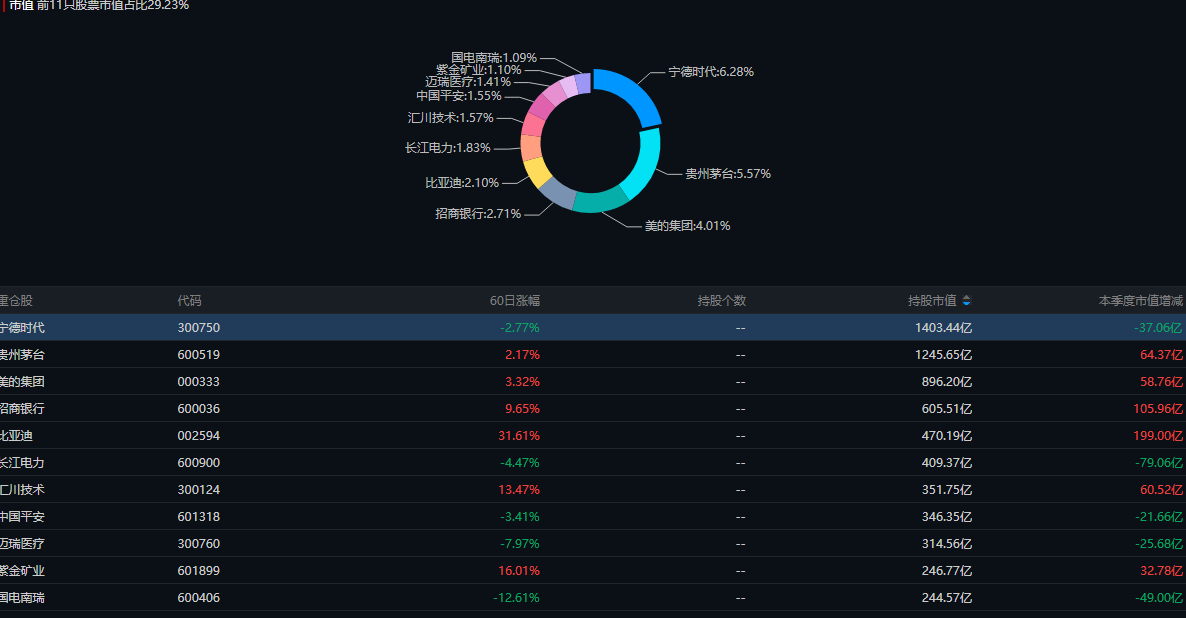Click the quarterly change value 60.52亿
The width and height of the screenshot is (1186, 618).
click(1161, 490)
